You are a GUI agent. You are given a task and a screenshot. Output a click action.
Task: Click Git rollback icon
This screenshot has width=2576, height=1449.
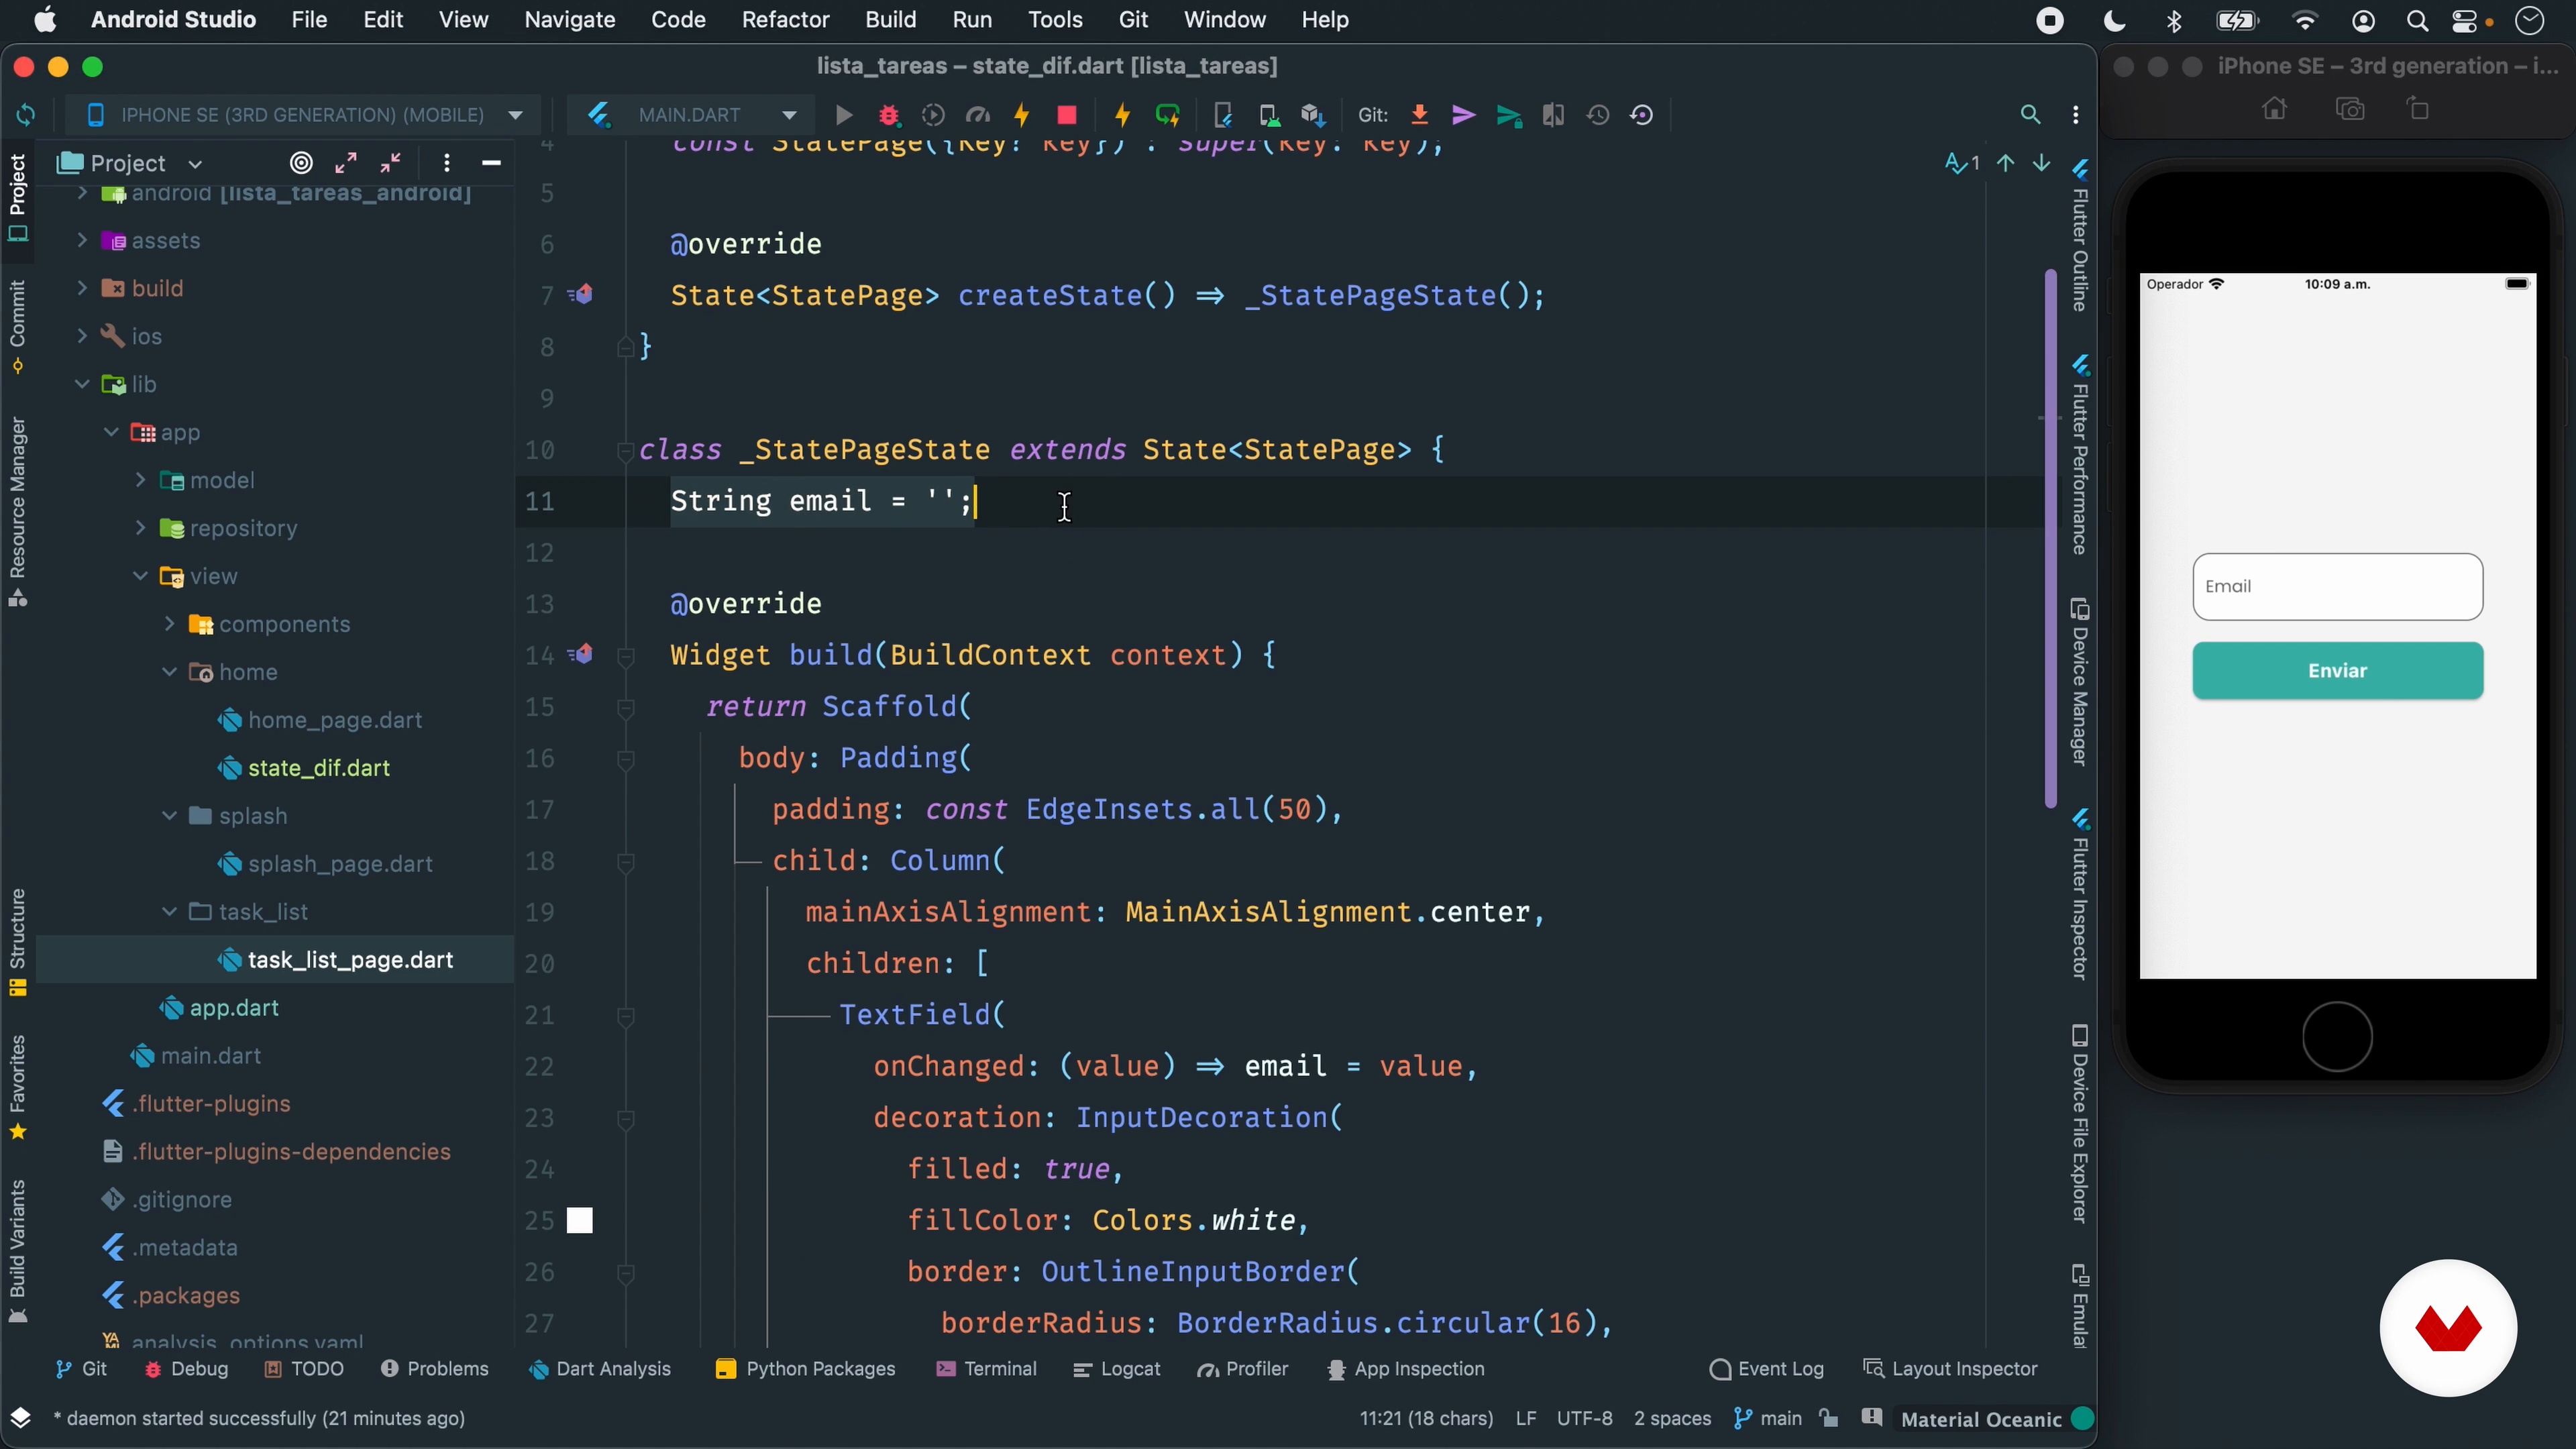1642,115
